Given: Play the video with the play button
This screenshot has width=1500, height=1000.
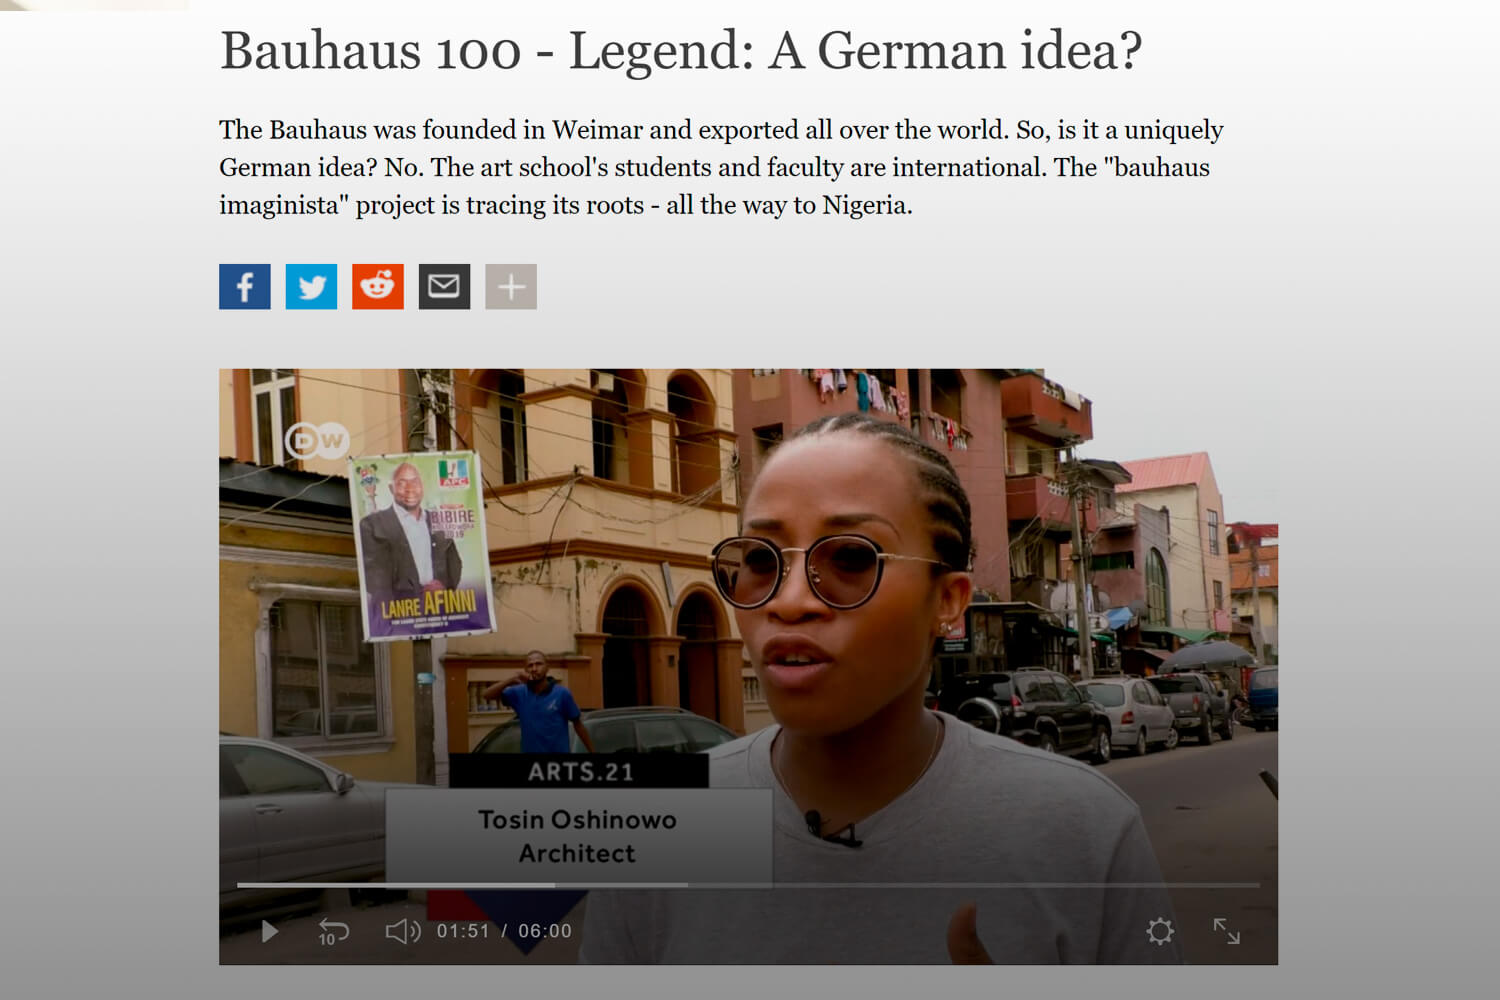Looking at the screenshot, I should point(269,931).
